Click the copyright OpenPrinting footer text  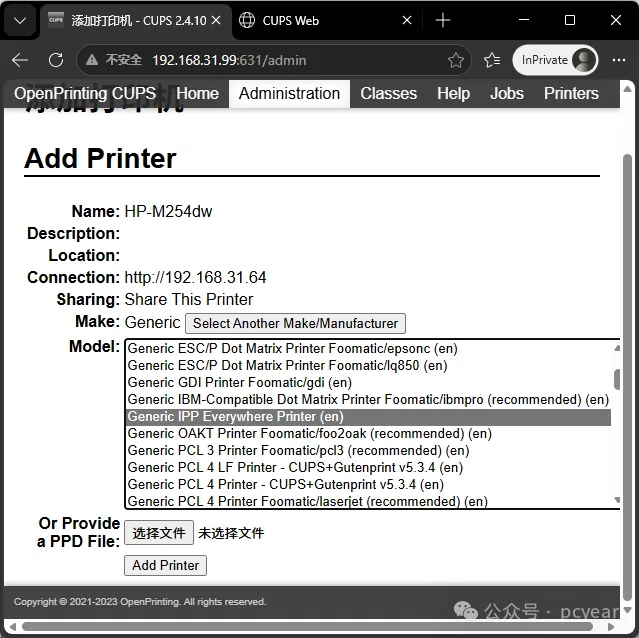click(x=140, y=602)
